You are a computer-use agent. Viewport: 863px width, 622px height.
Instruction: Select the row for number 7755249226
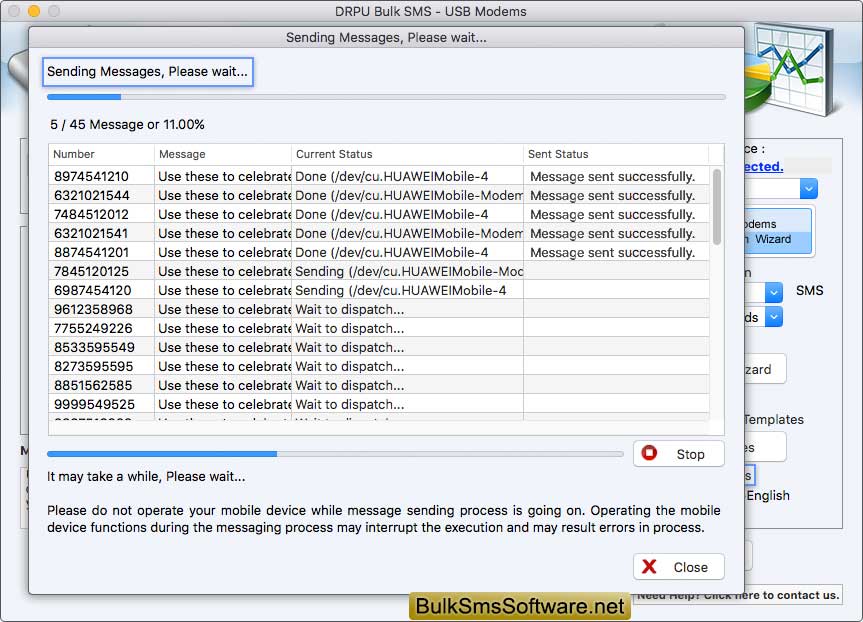point(379,328)
